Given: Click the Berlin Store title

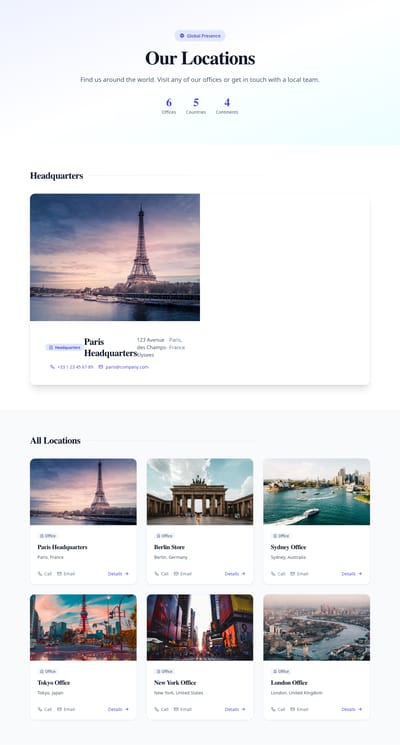Looking at the screenshot, I should click(169, 547).
